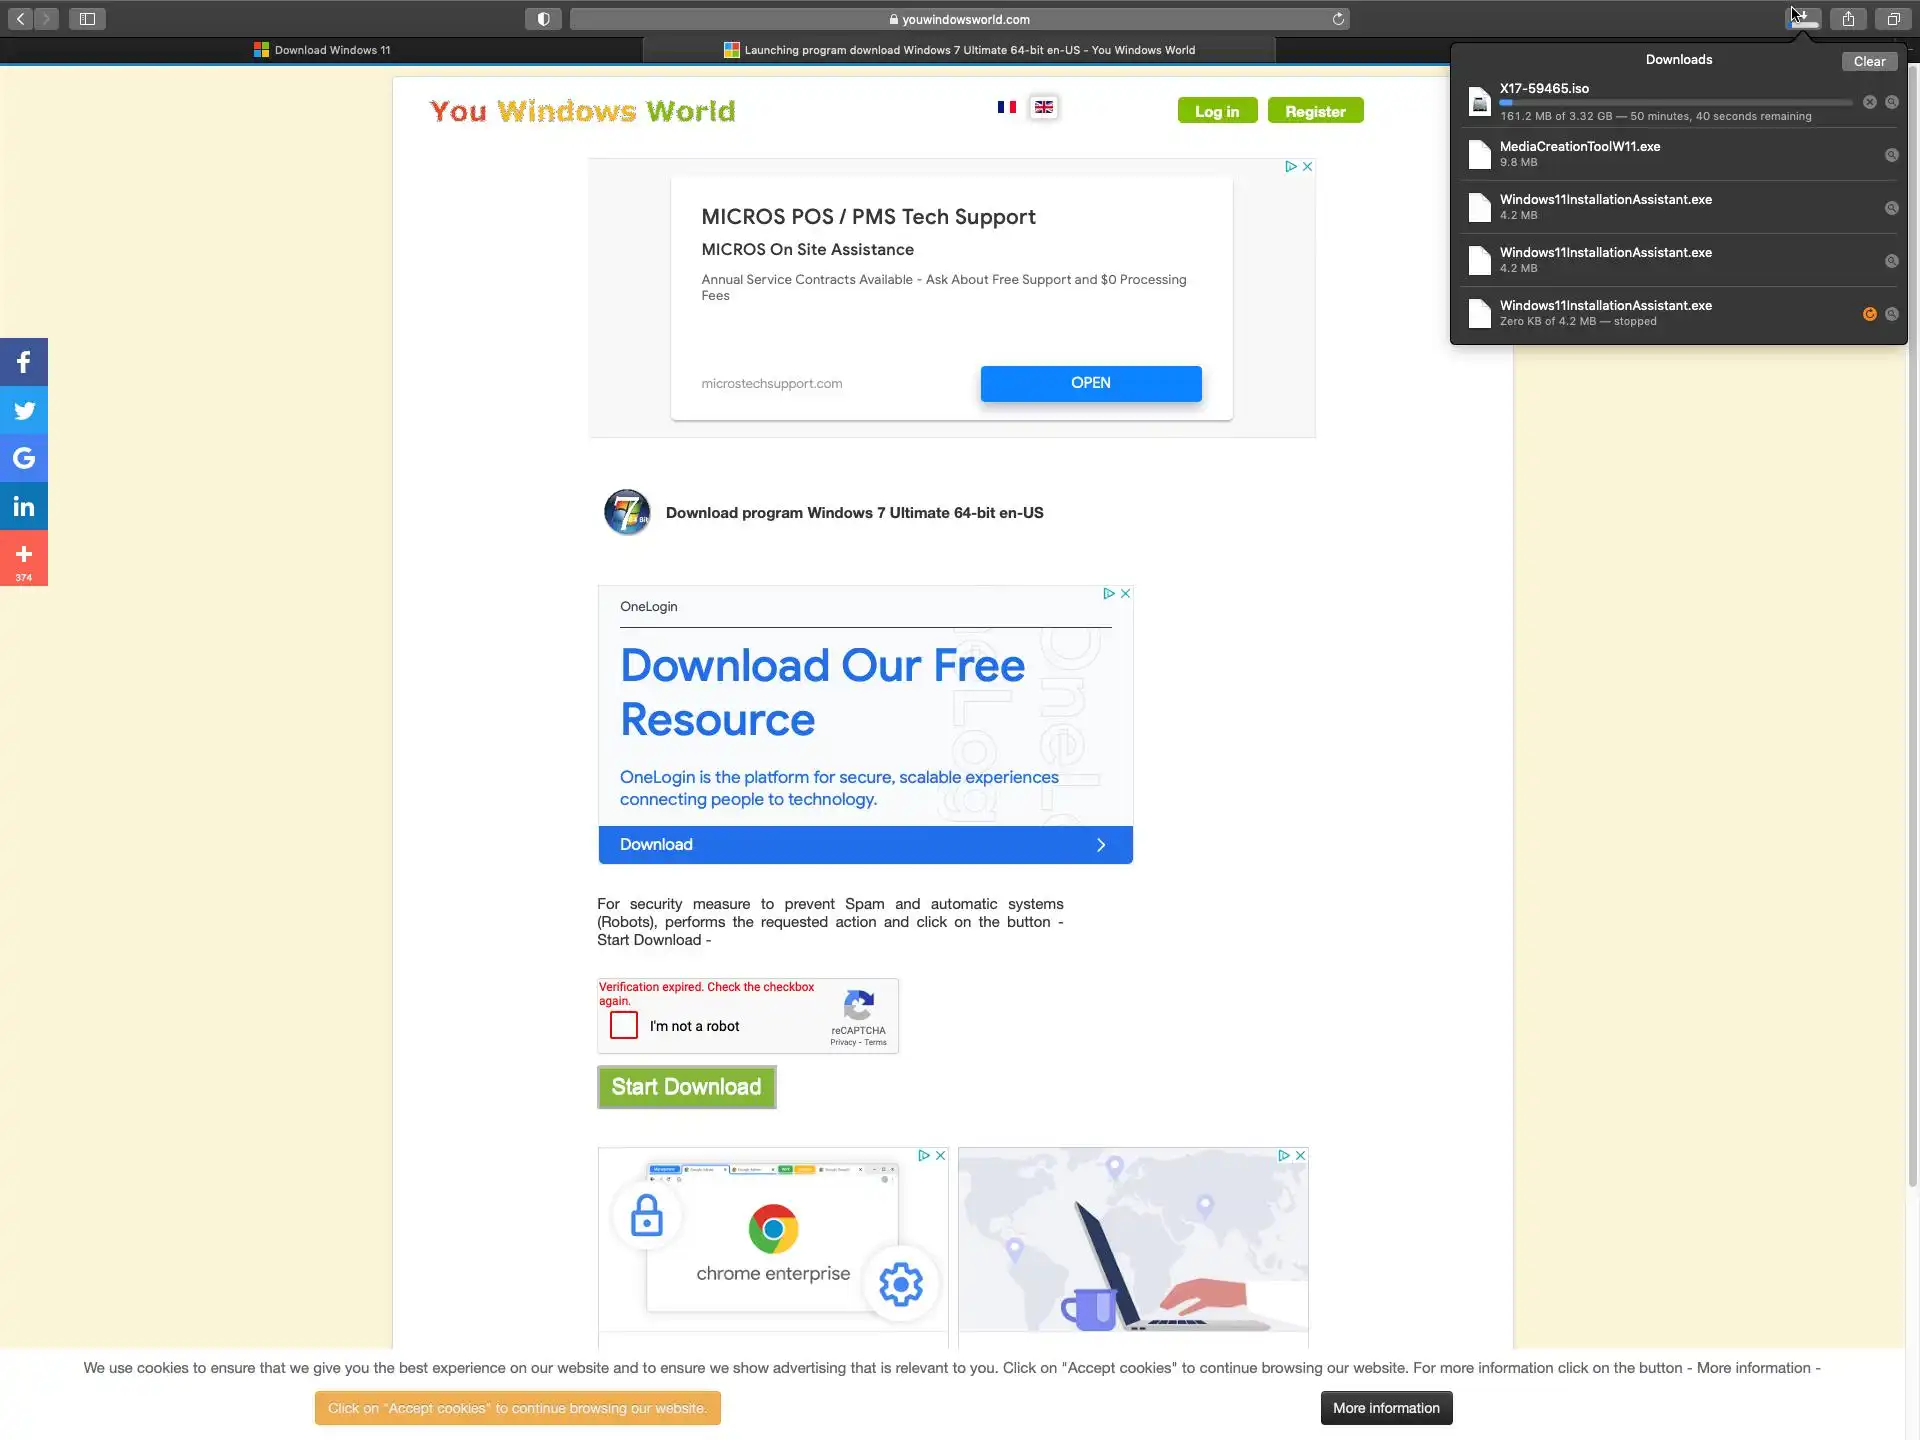This screenshot has height=1440, width=1920.
Task: Open OneLogin ad Download chevron
Action: point(1101,845)
